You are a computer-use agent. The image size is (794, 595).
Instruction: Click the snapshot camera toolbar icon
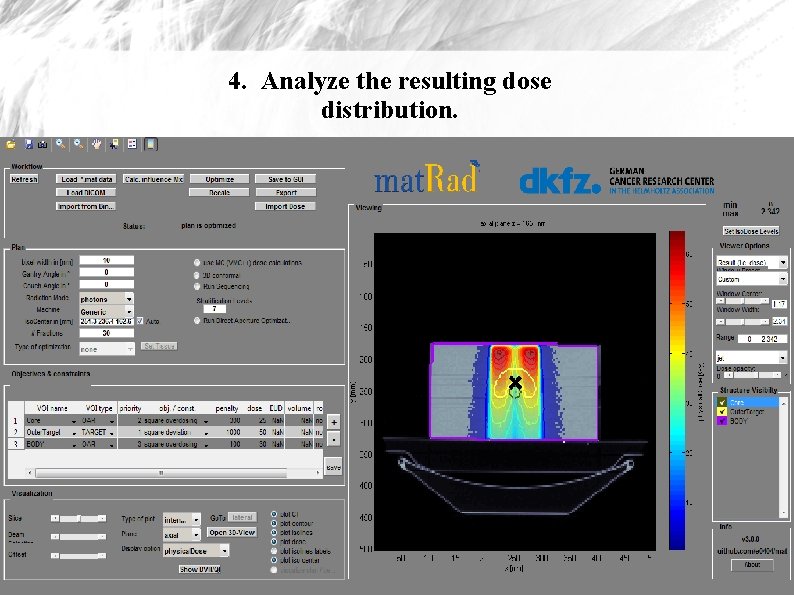(x=43, y=145)
